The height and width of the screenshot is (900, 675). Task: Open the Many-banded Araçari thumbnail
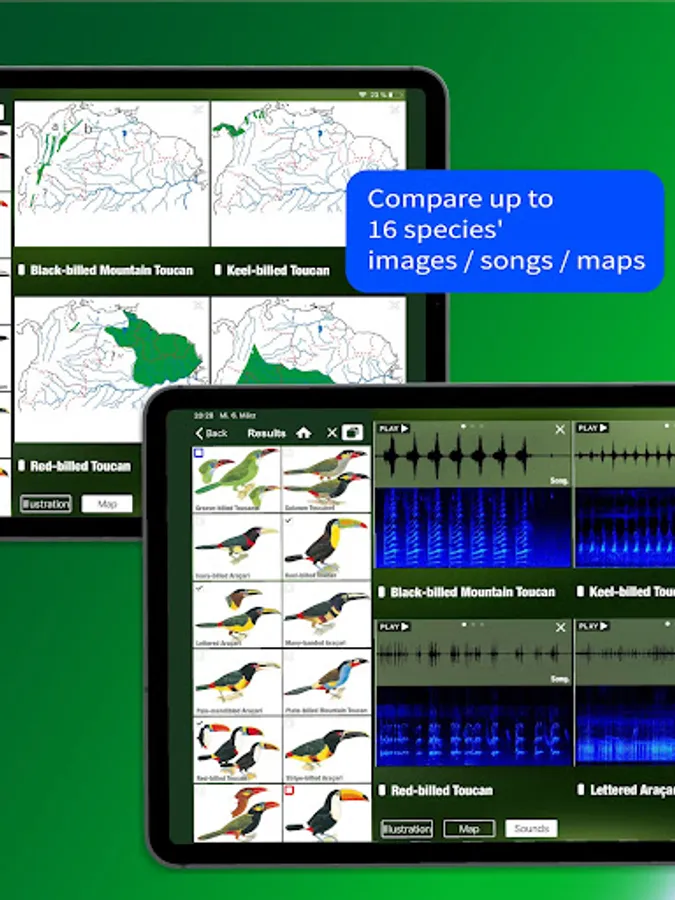(x=327, y=615)
